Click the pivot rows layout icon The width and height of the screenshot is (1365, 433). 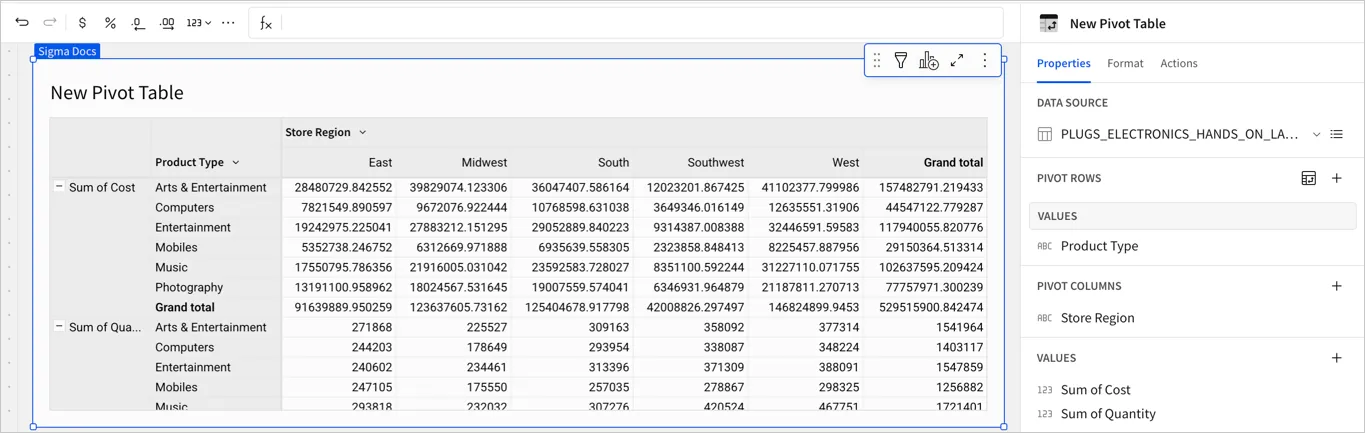point(1308,178)
